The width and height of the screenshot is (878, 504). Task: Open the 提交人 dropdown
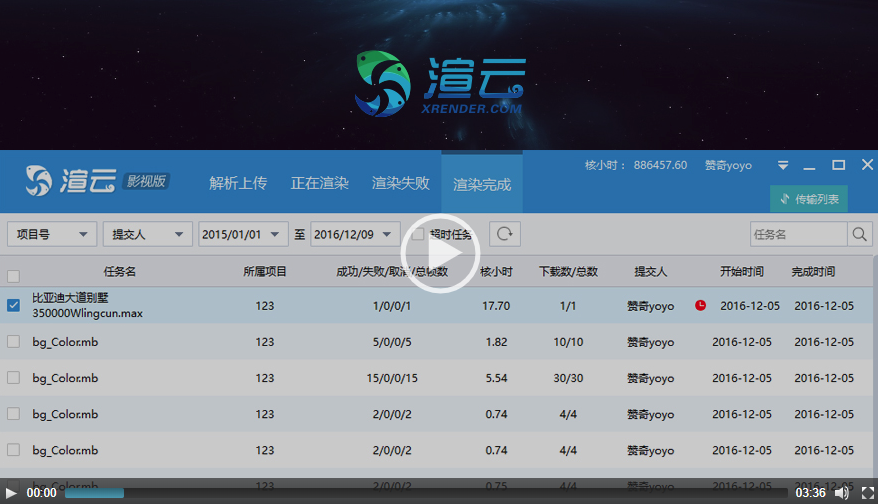click(x=148, y=234)
